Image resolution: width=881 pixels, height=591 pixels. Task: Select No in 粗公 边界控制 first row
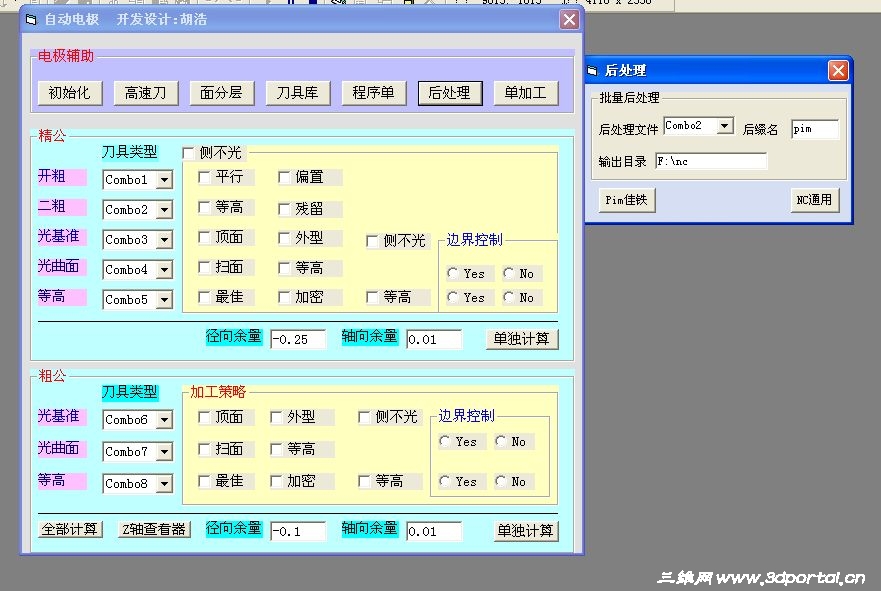505,441
